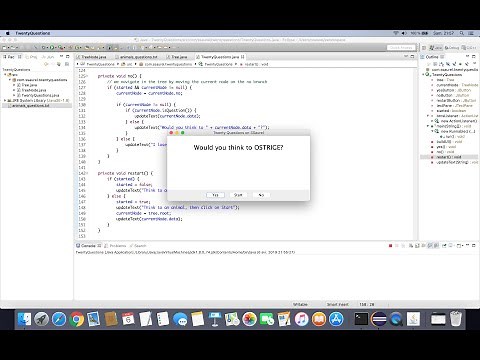Collapse the main(String[]) node in Outline
Viewport: 480px width, 360px height.
point(428,126)
